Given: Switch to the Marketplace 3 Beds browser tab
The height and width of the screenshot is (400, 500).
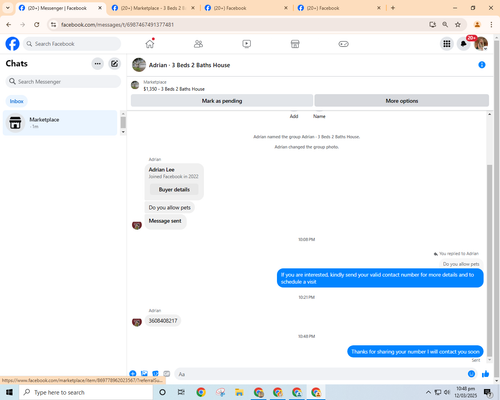Looking at the screenshot, I should pyautogui.click(x=153, y=8).
